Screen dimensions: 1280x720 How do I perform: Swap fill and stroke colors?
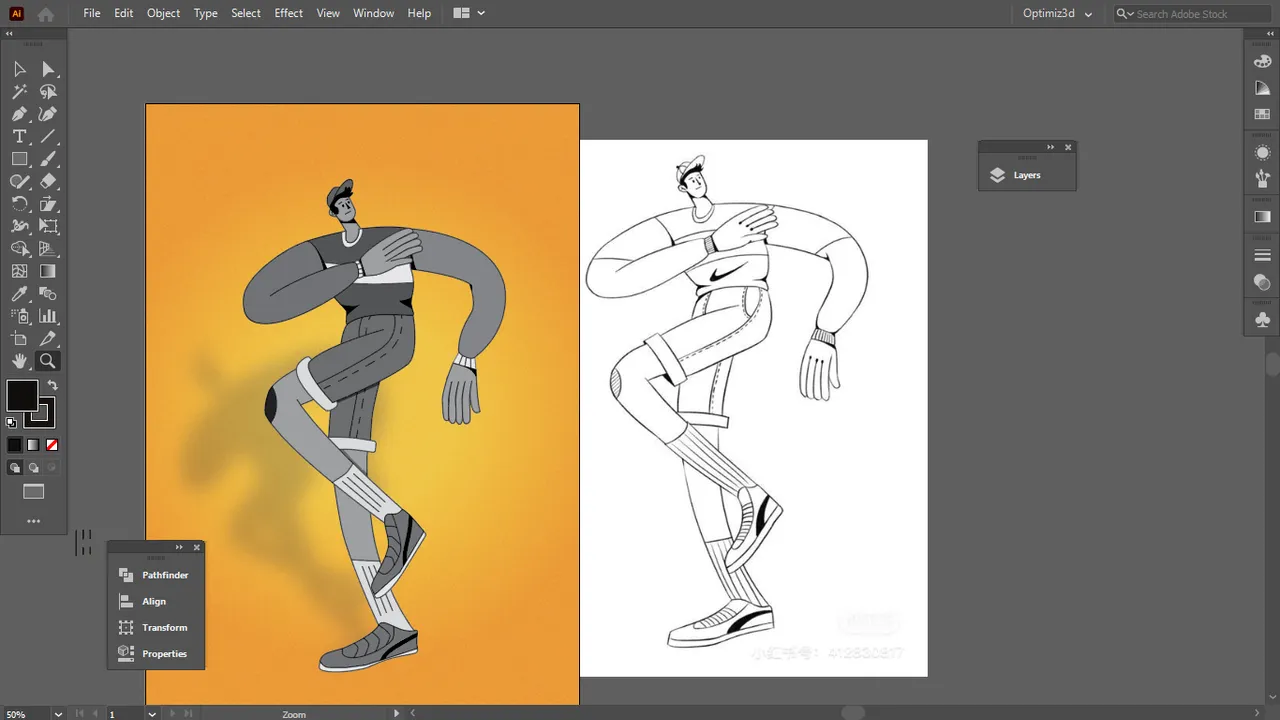[52, 385]
